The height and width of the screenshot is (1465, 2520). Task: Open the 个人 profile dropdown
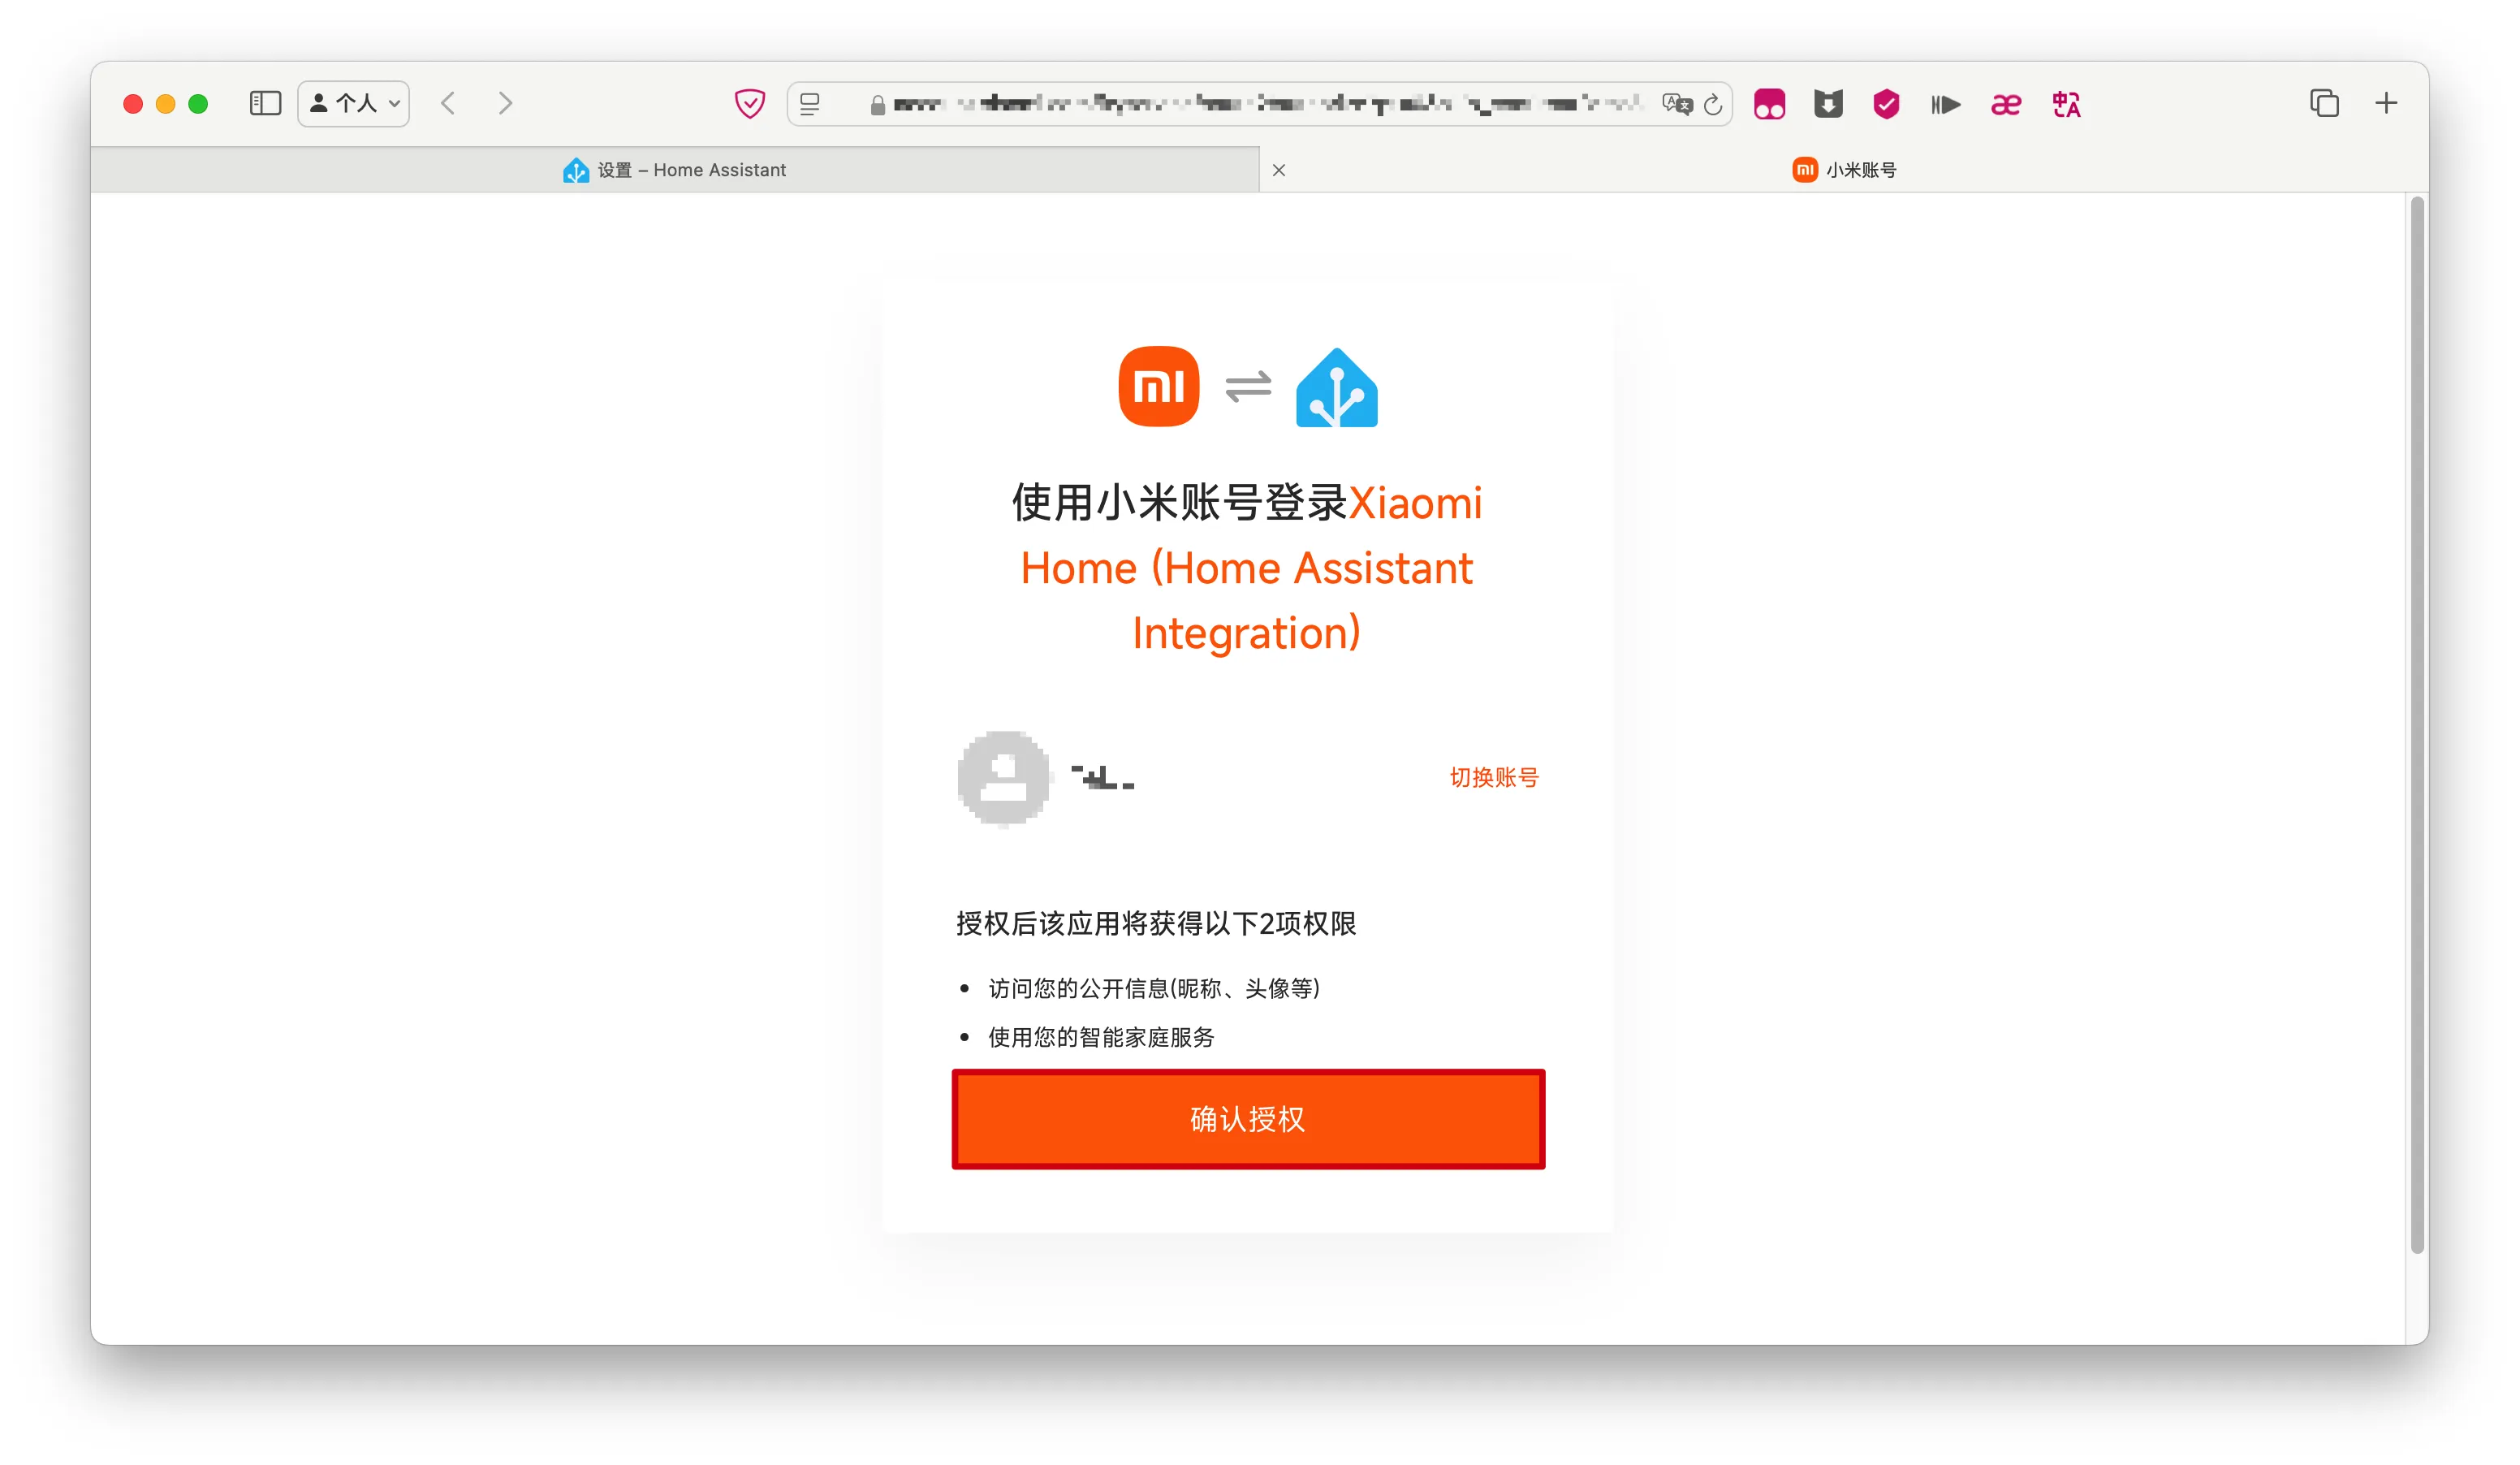tap(354, 104)
